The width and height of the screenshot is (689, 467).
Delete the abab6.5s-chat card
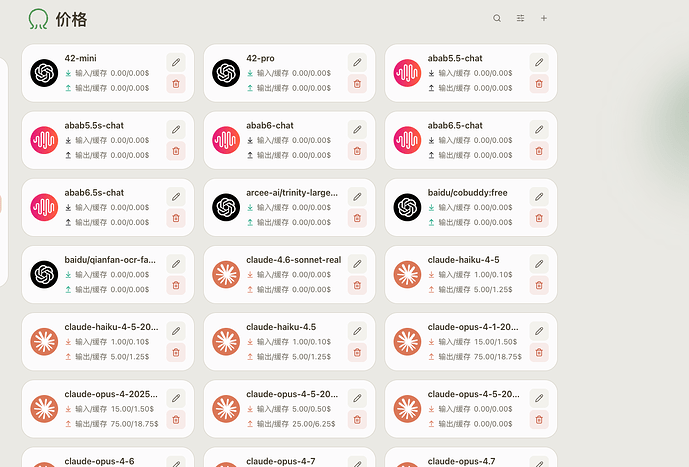[x=176, y=218]
